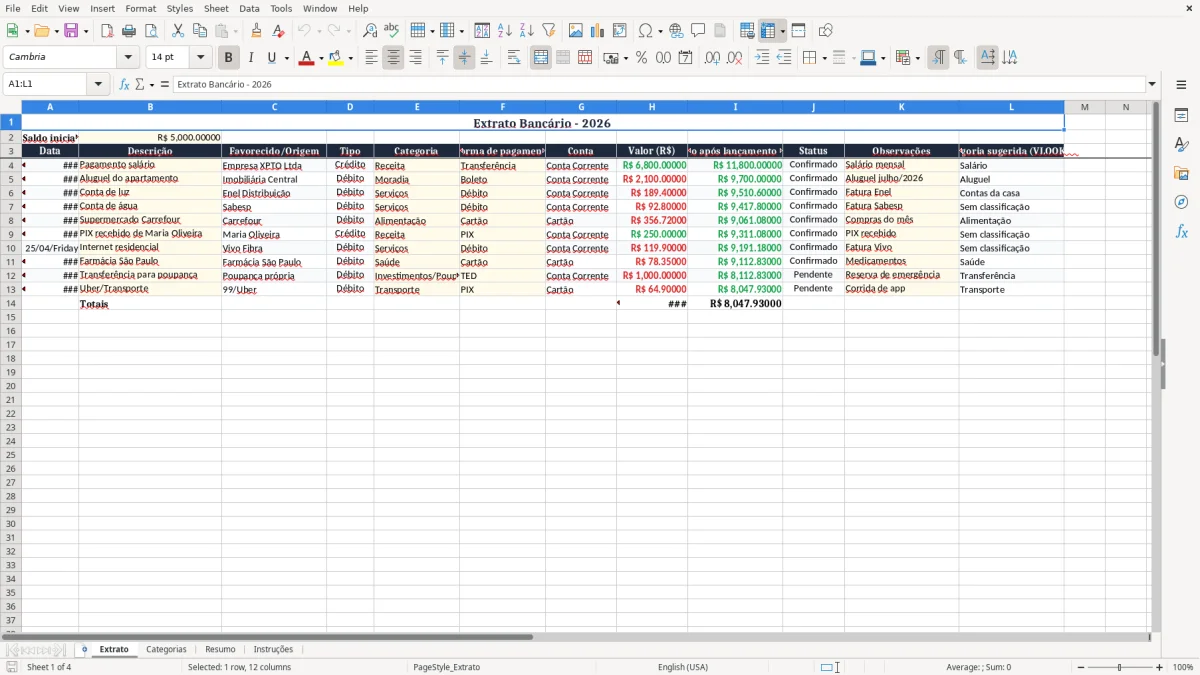Sort ascending A to Z
Screen dimensions: 1200x675
click(504, 31)
